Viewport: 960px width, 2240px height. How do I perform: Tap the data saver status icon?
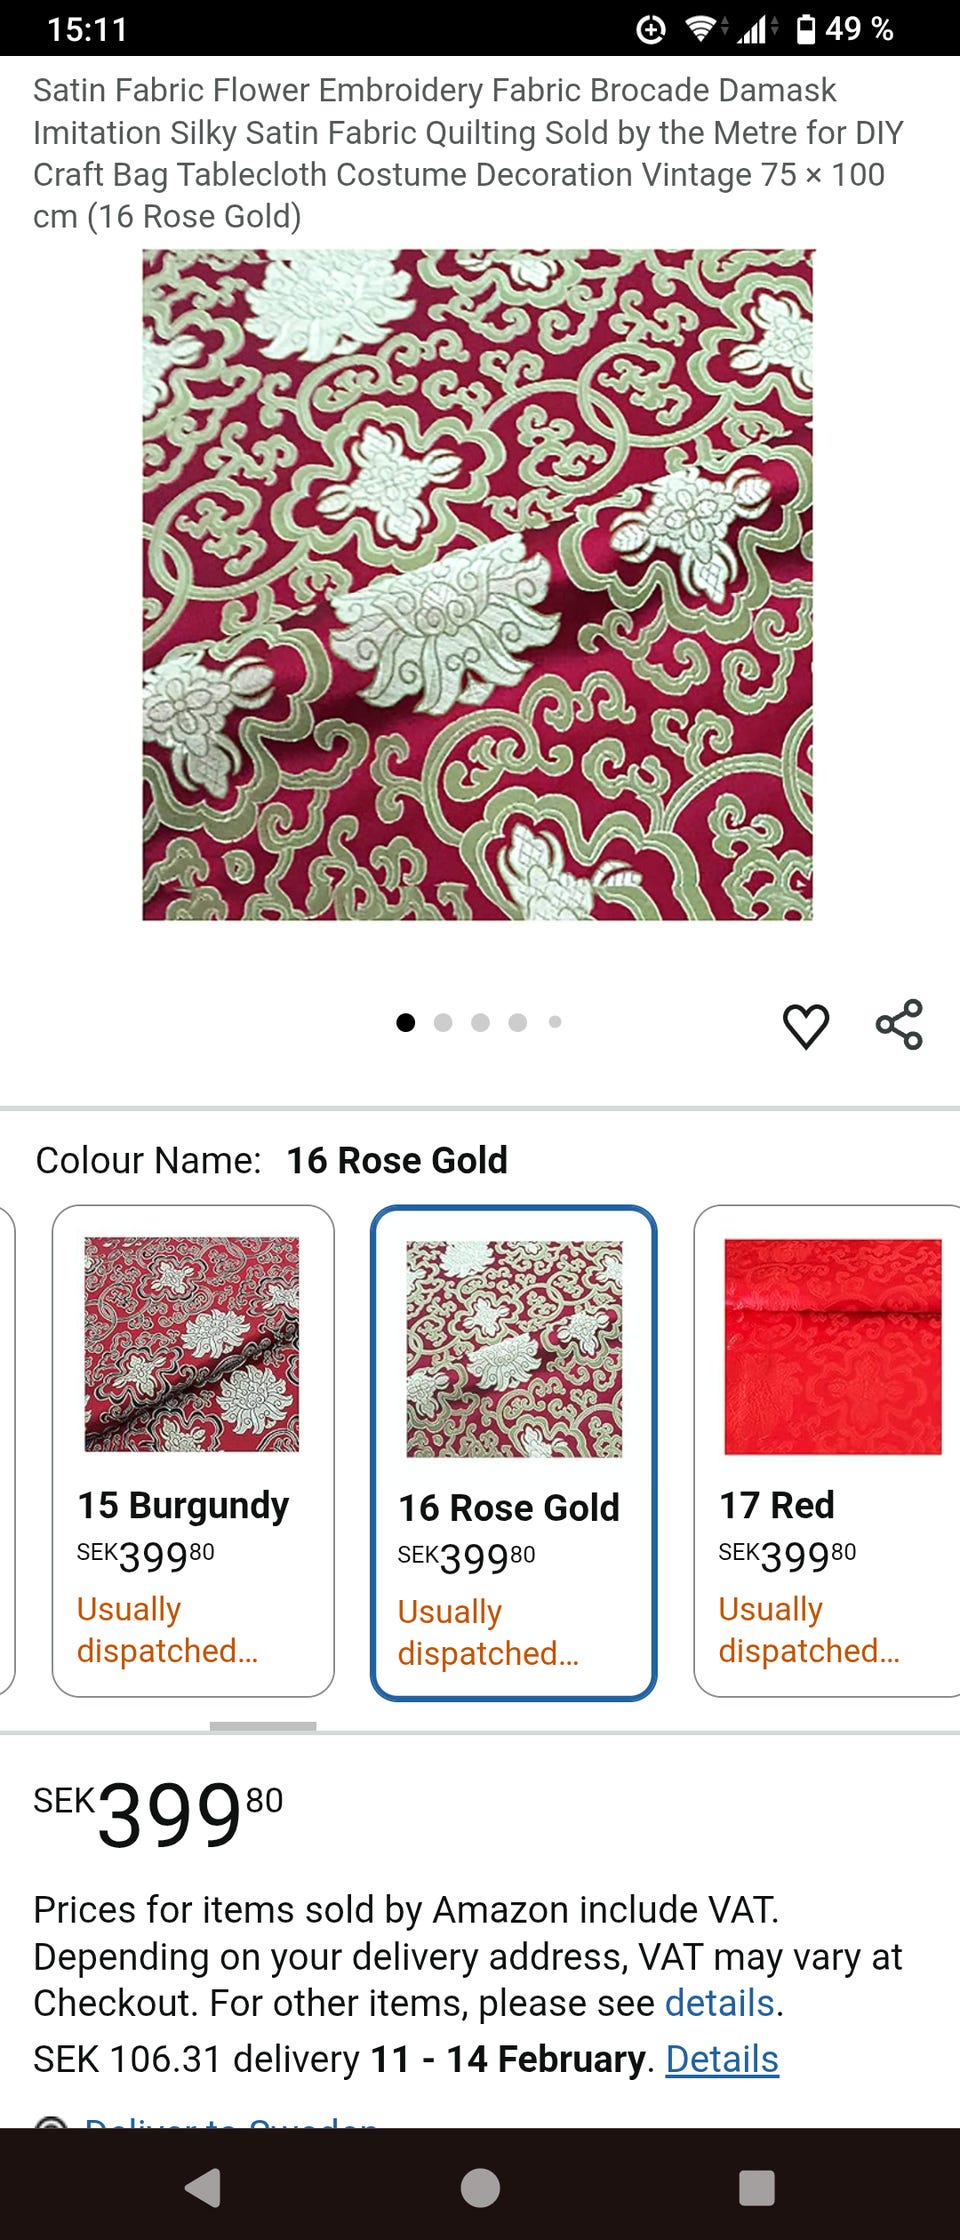tap(651, 29)
